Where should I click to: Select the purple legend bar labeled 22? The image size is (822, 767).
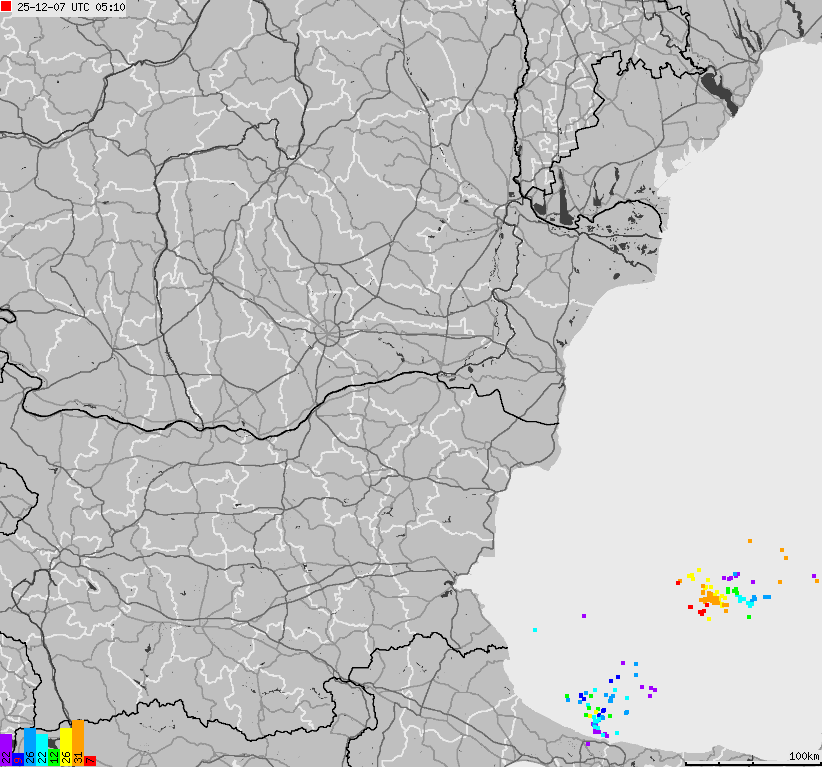tap(5, 748)
